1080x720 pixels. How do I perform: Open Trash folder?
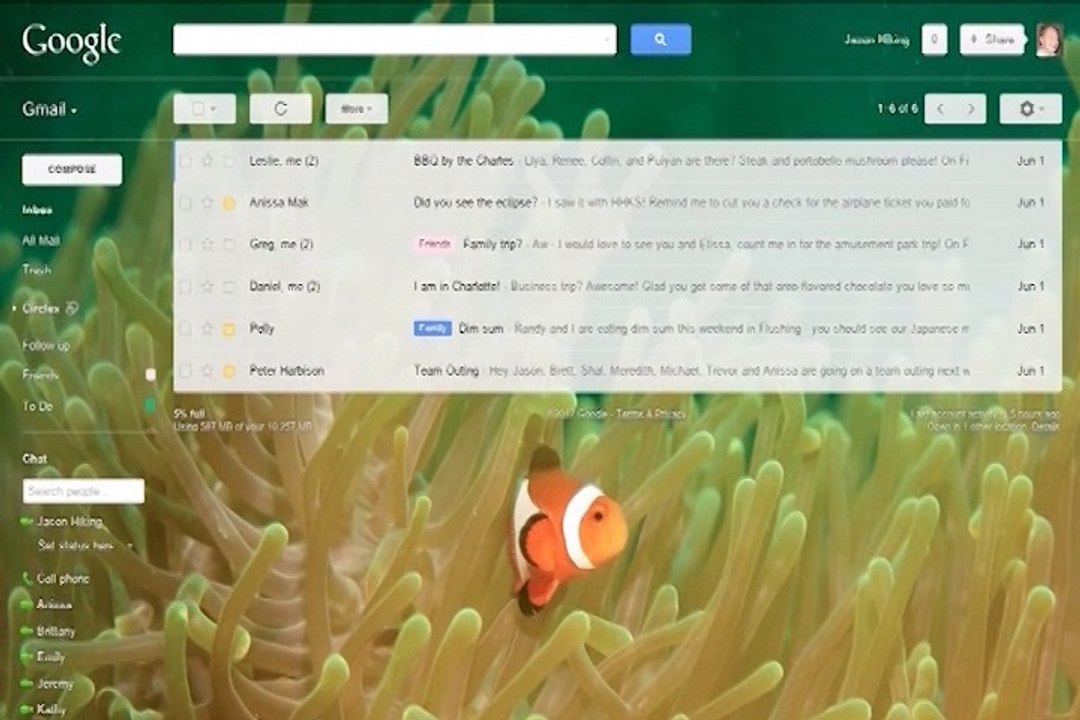pyautogui.click(x=37, y=270)
